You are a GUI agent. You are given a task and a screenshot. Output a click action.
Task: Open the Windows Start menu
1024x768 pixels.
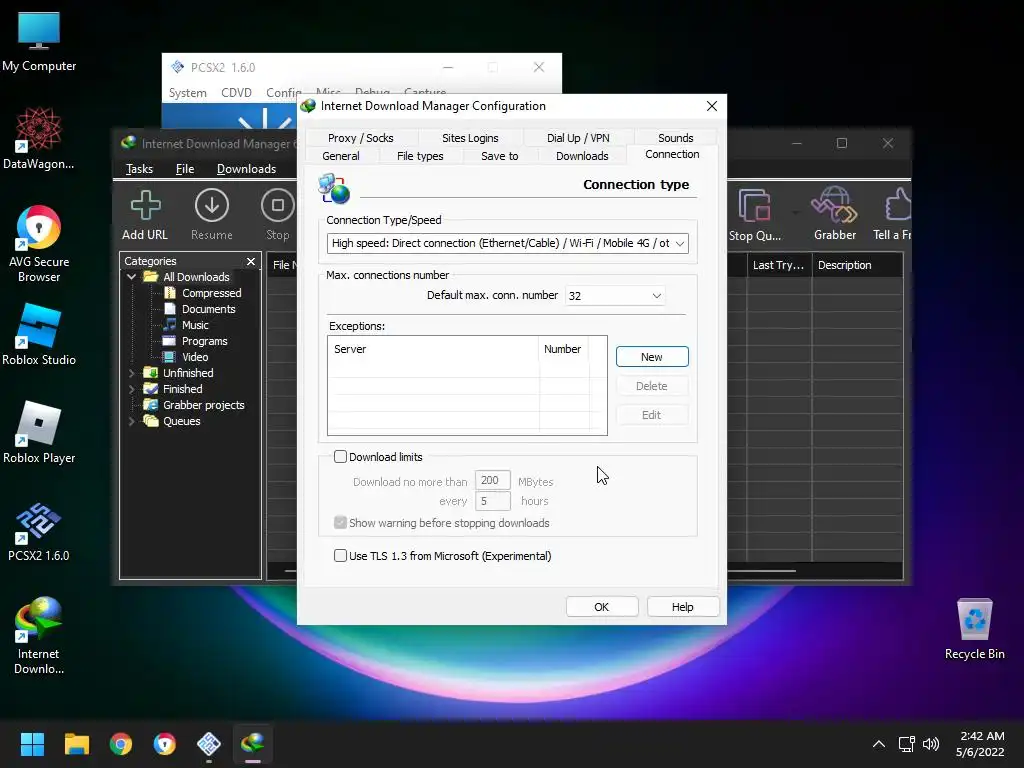[32, 744]
